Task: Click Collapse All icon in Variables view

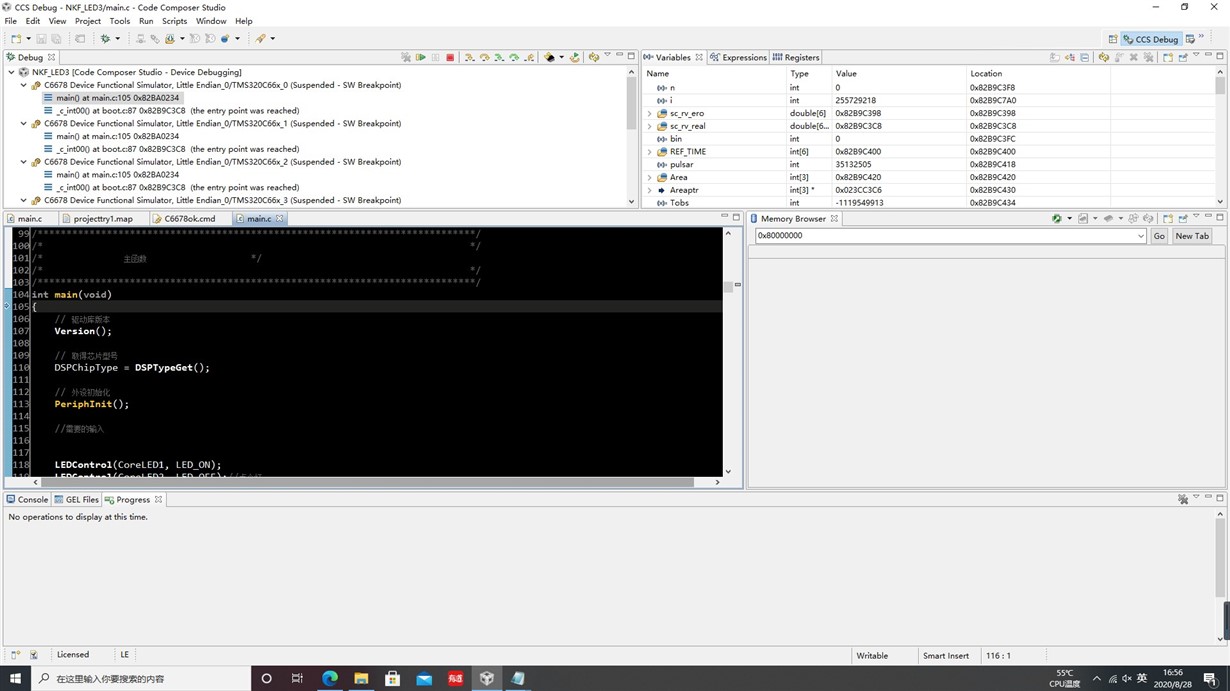Action: pyautogui.click(x=1085, y=57)
